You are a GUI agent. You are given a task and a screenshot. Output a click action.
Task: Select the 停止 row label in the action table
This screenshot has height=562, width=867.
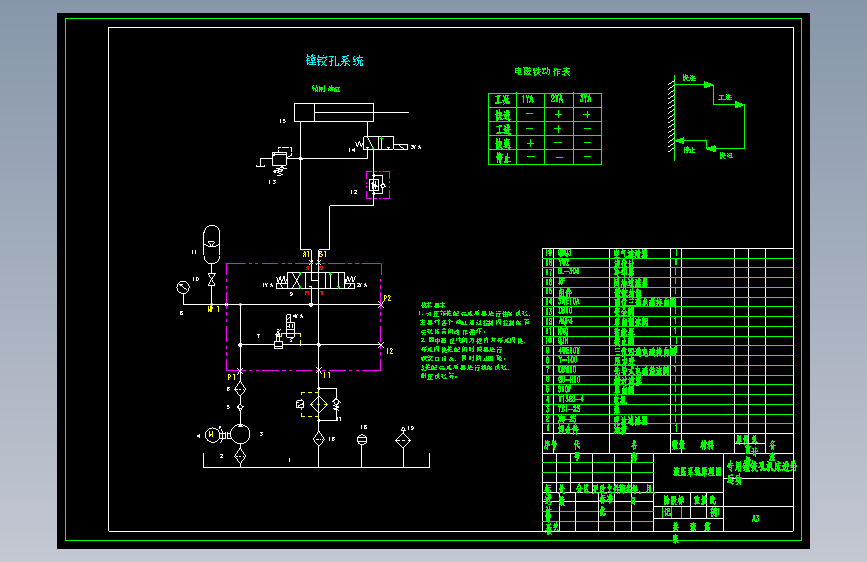(x=503, y=158)
